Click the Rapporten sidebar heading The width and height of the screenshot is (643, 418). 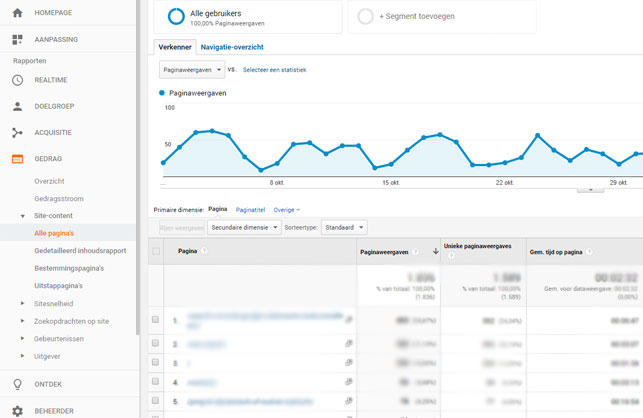[30, 61]
